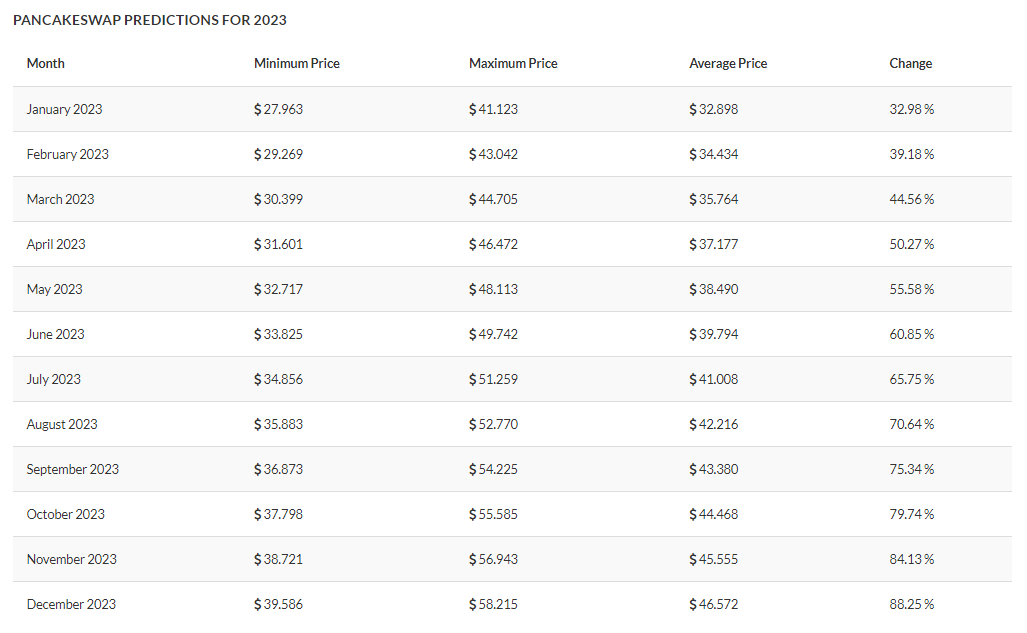Click the Change column header
1027x633 pixels.
910,63
